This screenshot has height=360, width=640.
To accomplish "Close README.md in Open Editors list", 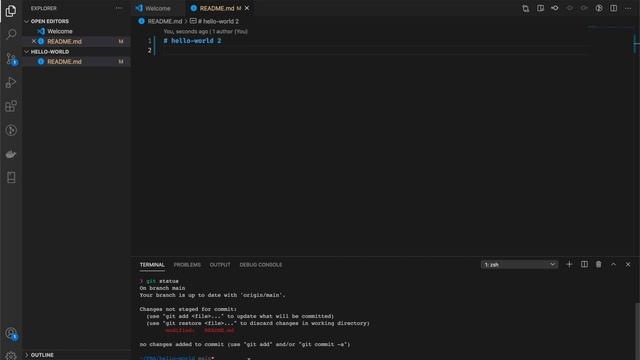I will click(x=34, y=41).
